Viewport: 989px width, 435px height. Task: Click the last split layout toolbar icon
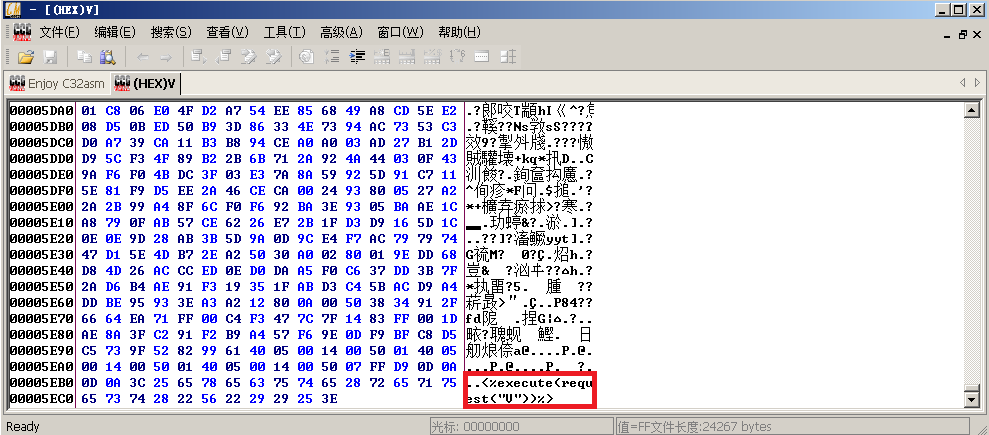click(508, 57)
